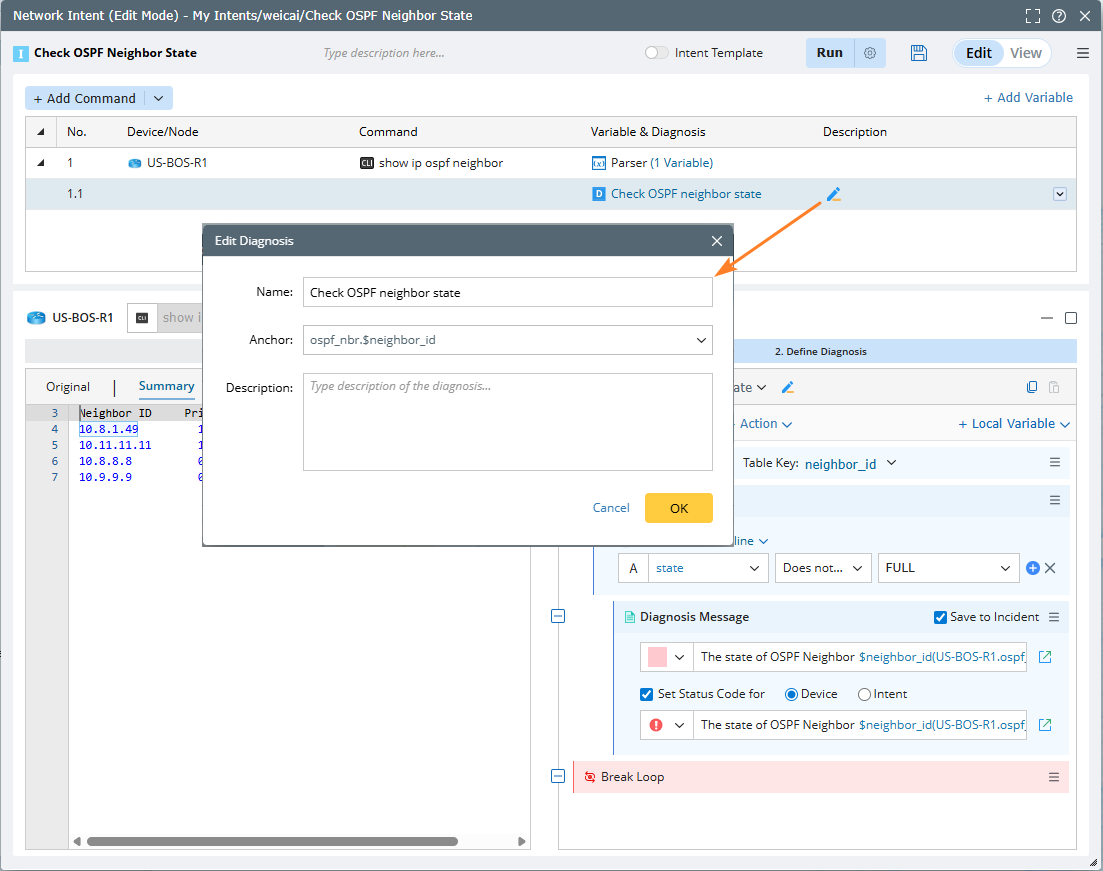
Task: Open the FULL value dropdown
Action: (1005, 568)
